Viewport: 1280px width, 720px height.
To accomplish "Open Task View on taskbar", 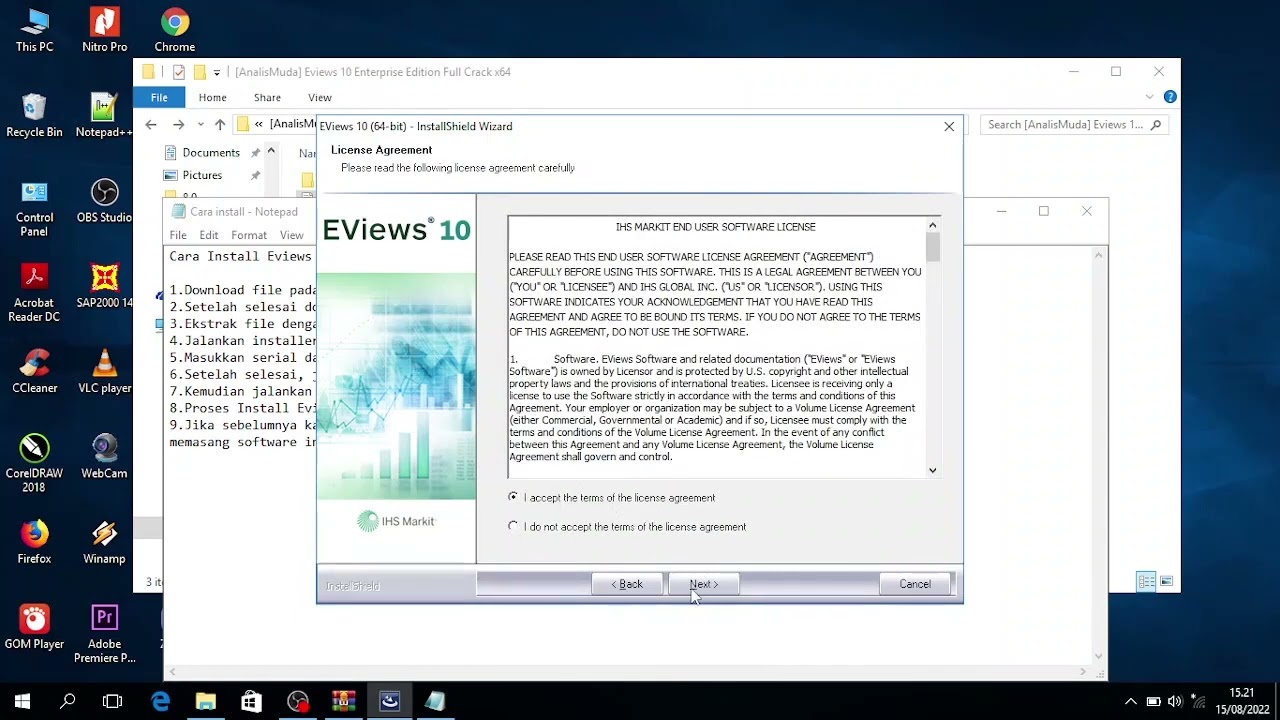I will coord(112,701).
